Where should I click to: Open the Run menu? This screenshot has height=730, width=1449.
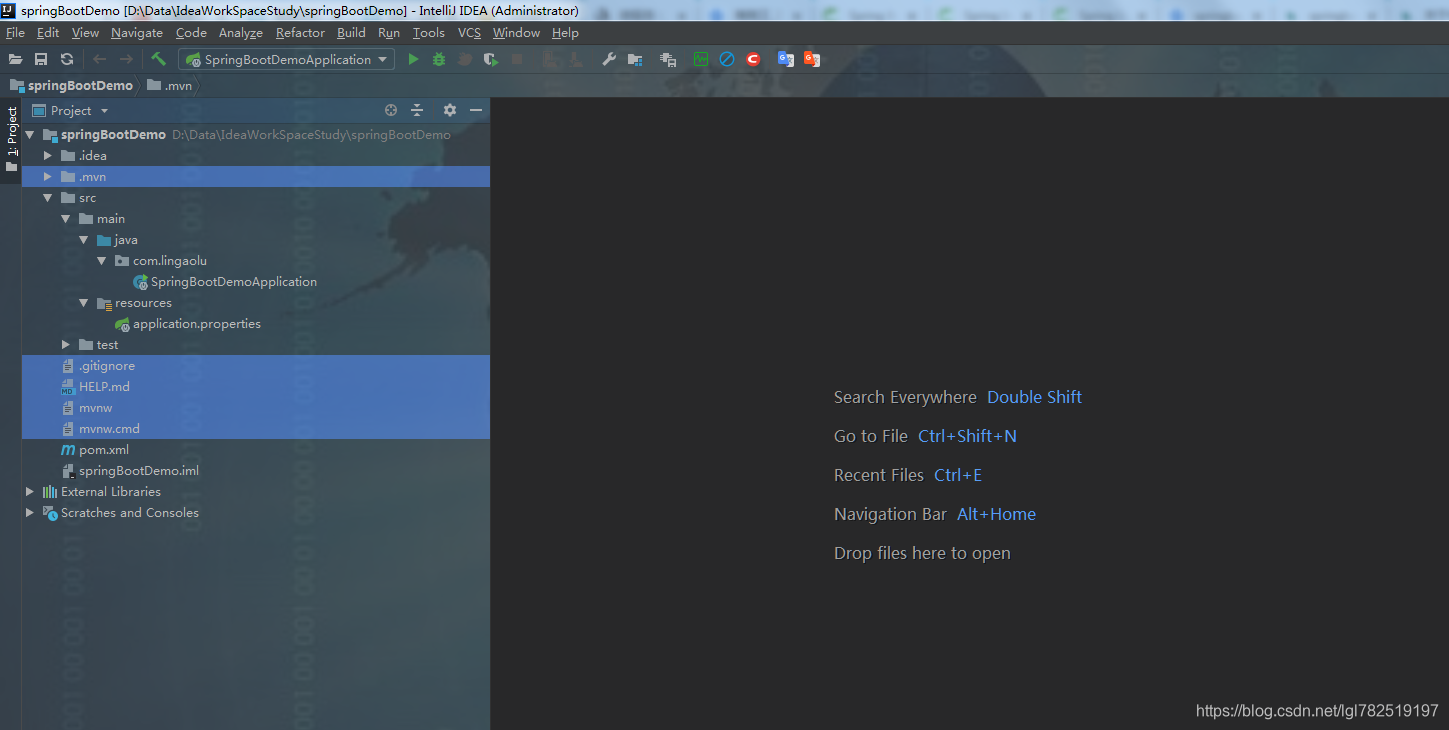click(x=389, y=33)
